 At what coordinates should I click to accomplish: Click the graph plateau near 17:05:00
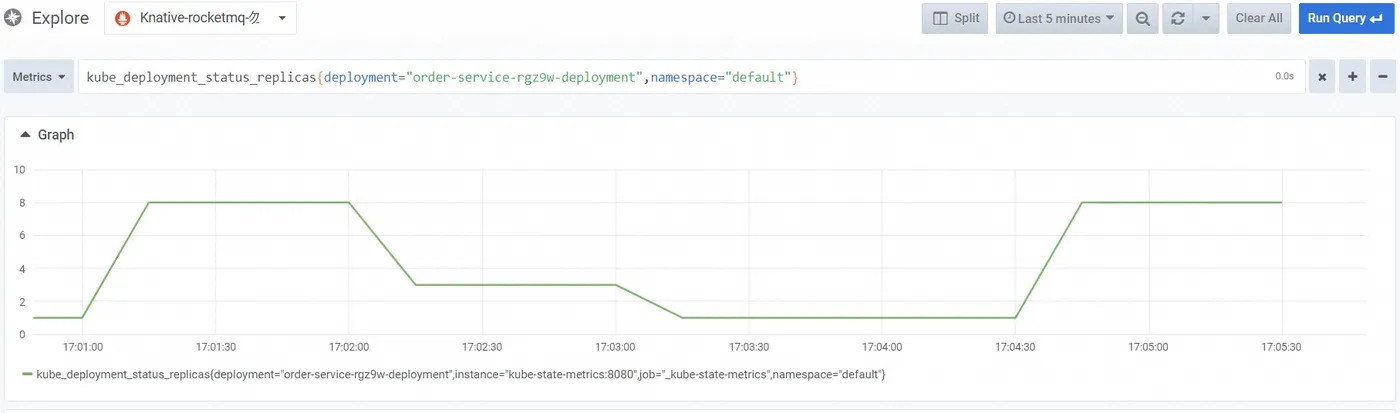[x=1148, y=203]
